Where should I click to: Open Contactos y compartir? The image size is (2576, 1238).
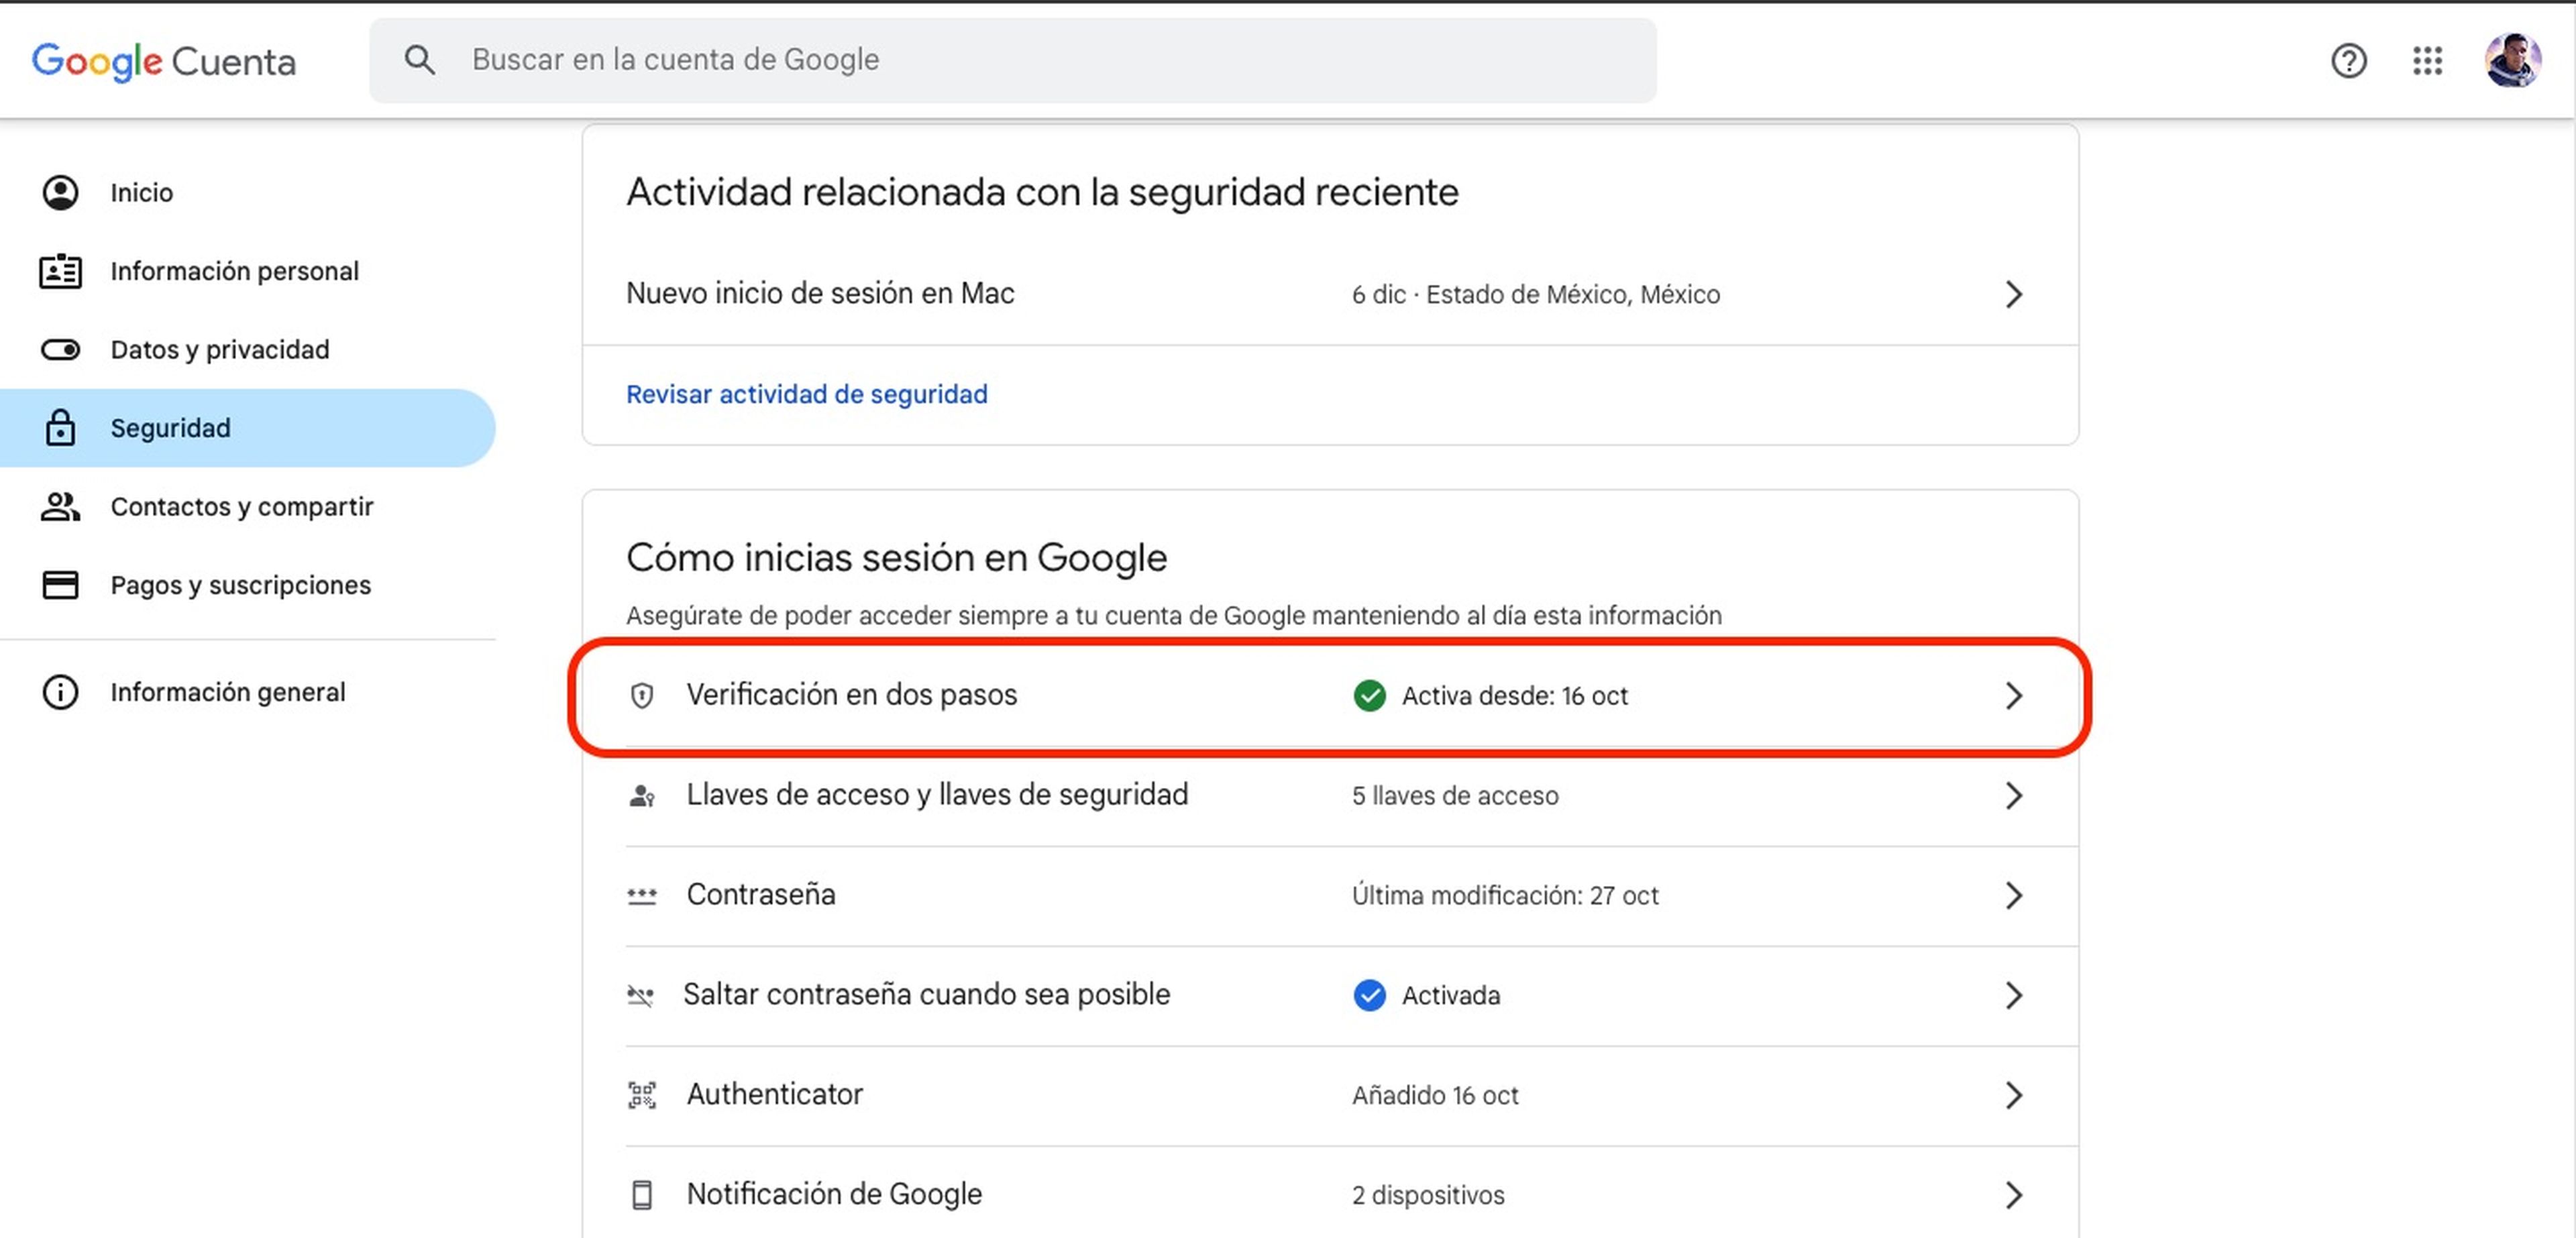(x=241, y=506)
